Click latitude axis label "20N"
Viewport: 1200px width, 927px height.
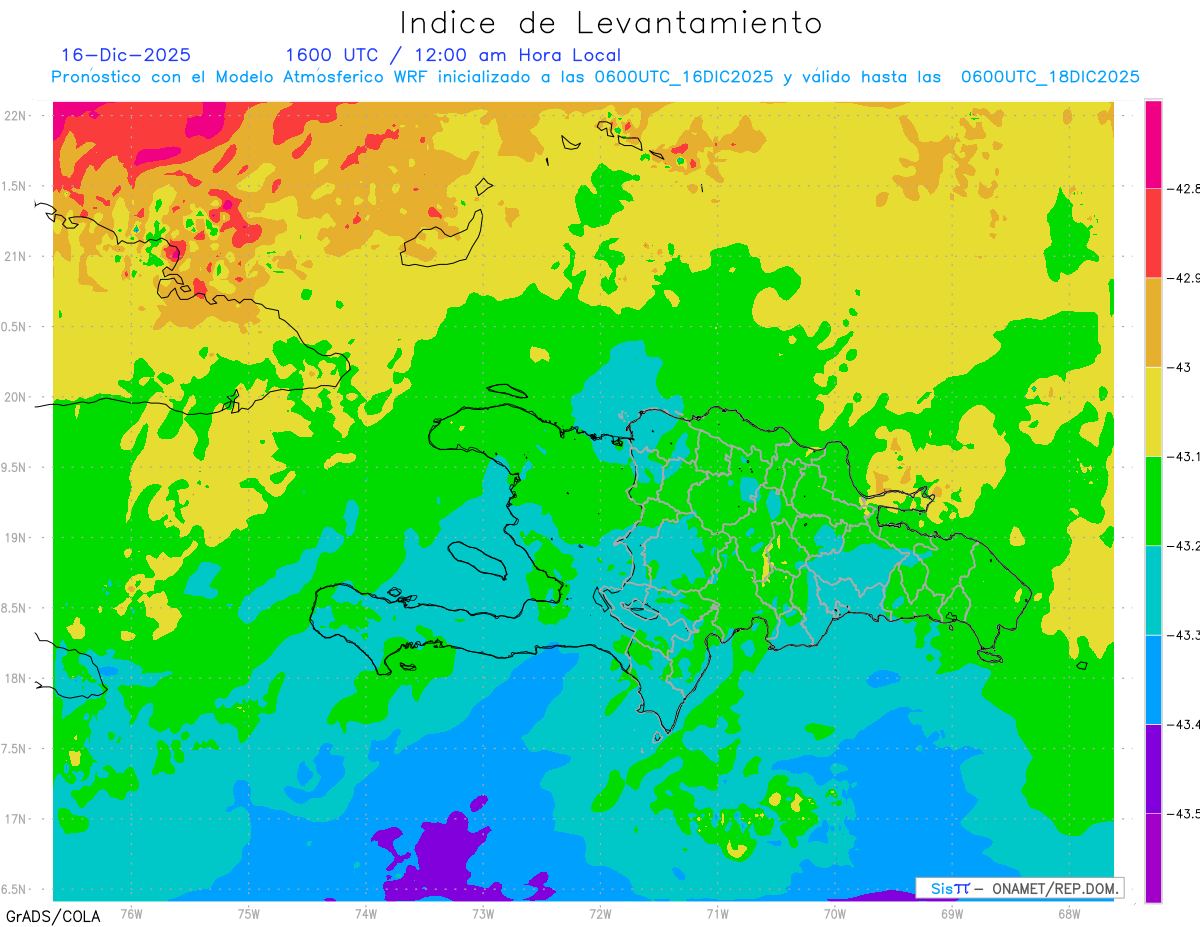17,397
